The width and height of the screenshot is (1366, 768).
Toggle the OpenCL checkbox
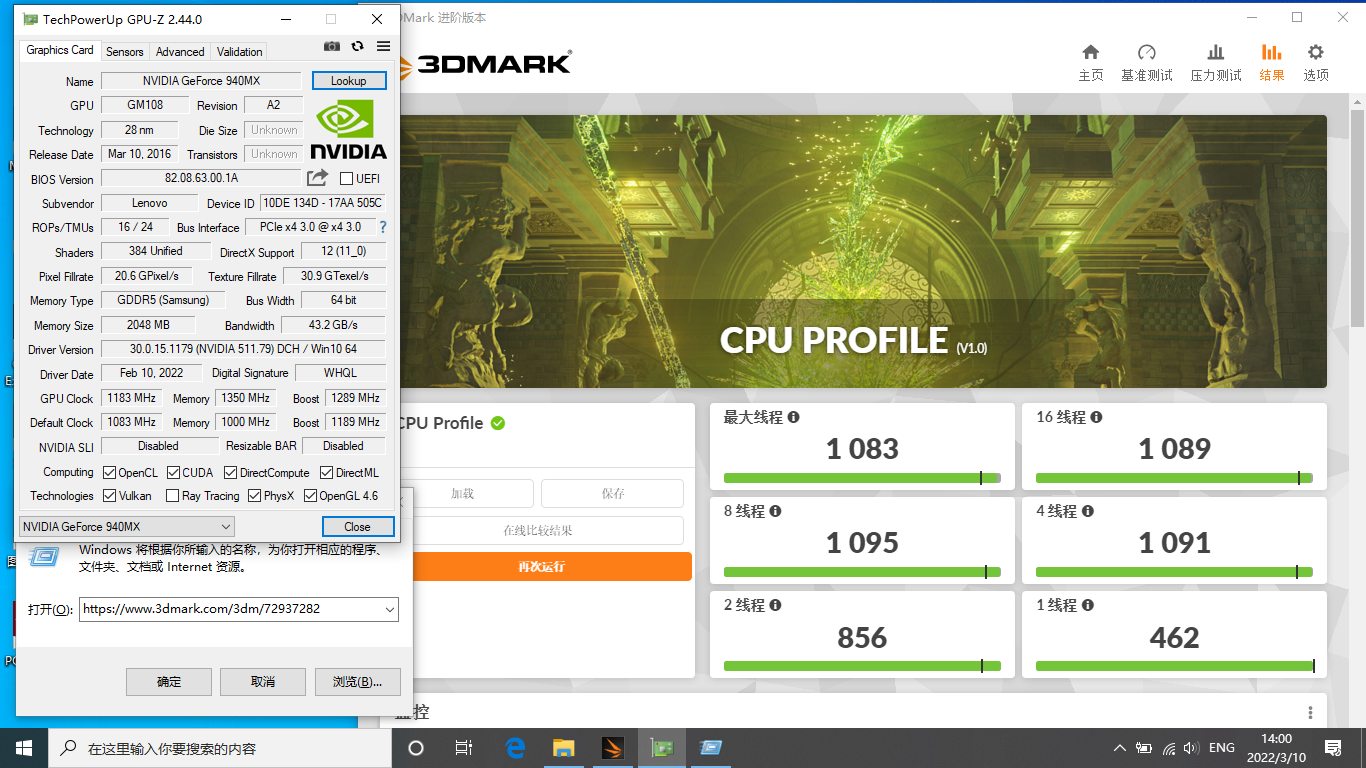(x=111, y=472)
